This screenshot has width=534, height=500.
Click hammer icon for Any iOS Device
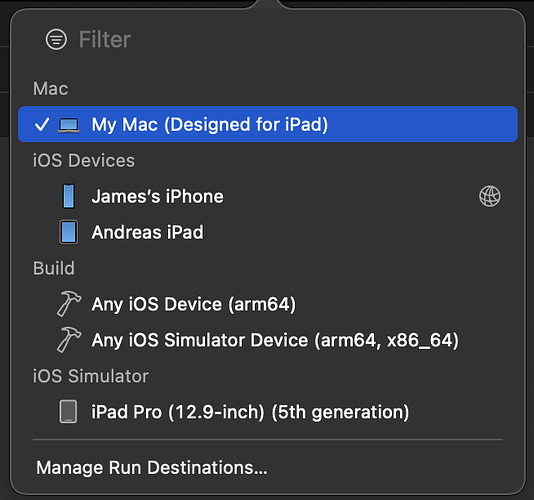click(x=68, y=304)
